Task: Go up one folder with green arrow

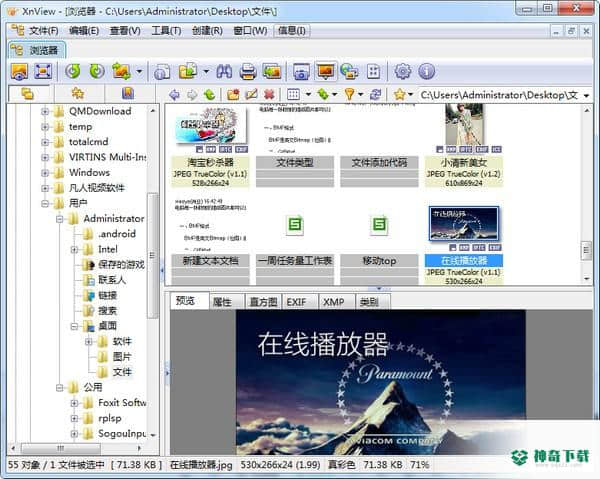Action: pos(210,94)
